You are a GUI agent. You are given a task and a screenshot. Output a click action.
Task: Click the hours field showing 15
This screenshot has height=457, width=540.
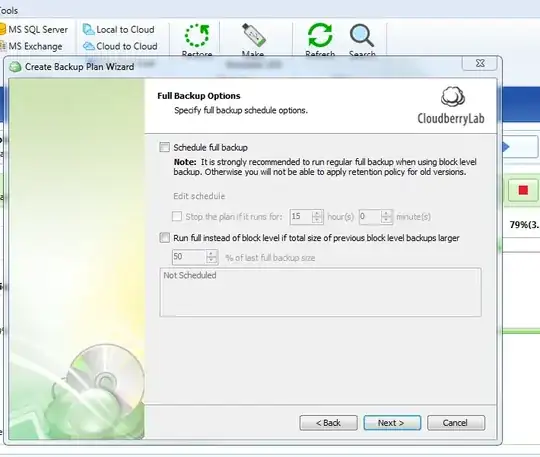pos(300,217)
